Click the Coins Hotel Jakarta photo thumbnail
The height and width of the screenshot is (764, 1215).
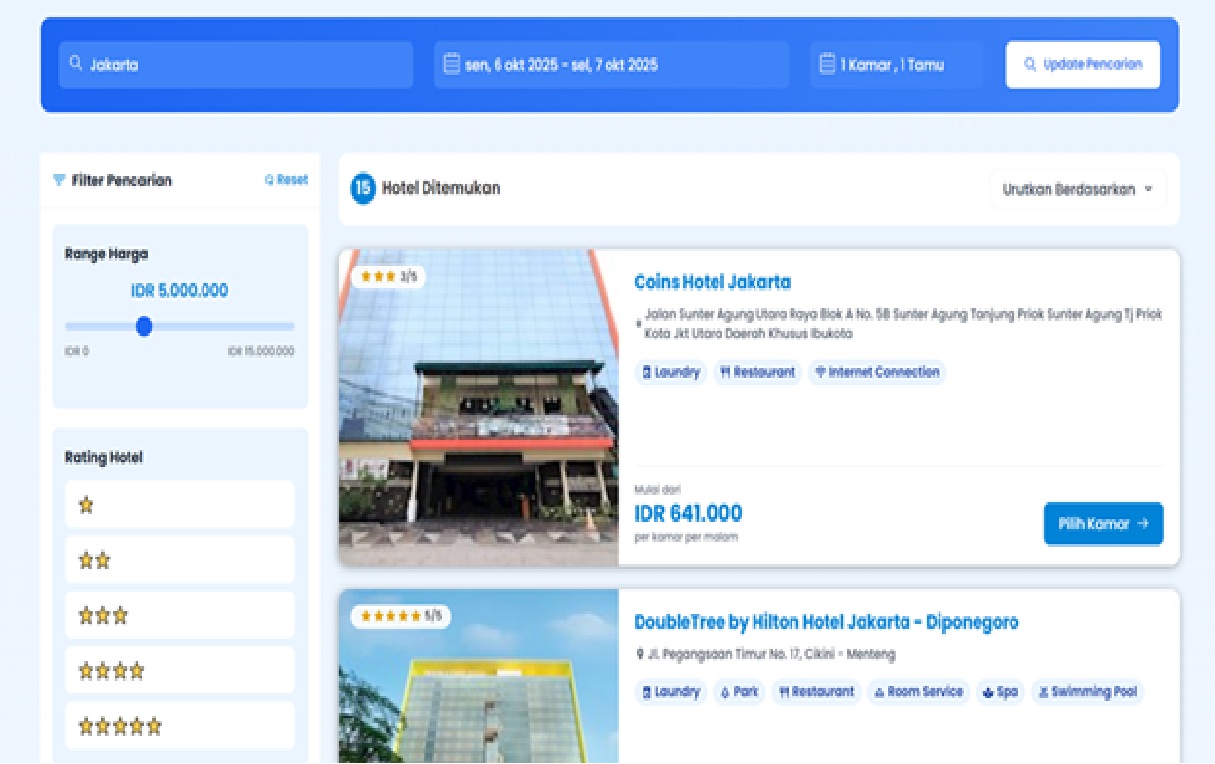(x=478, y=407)
